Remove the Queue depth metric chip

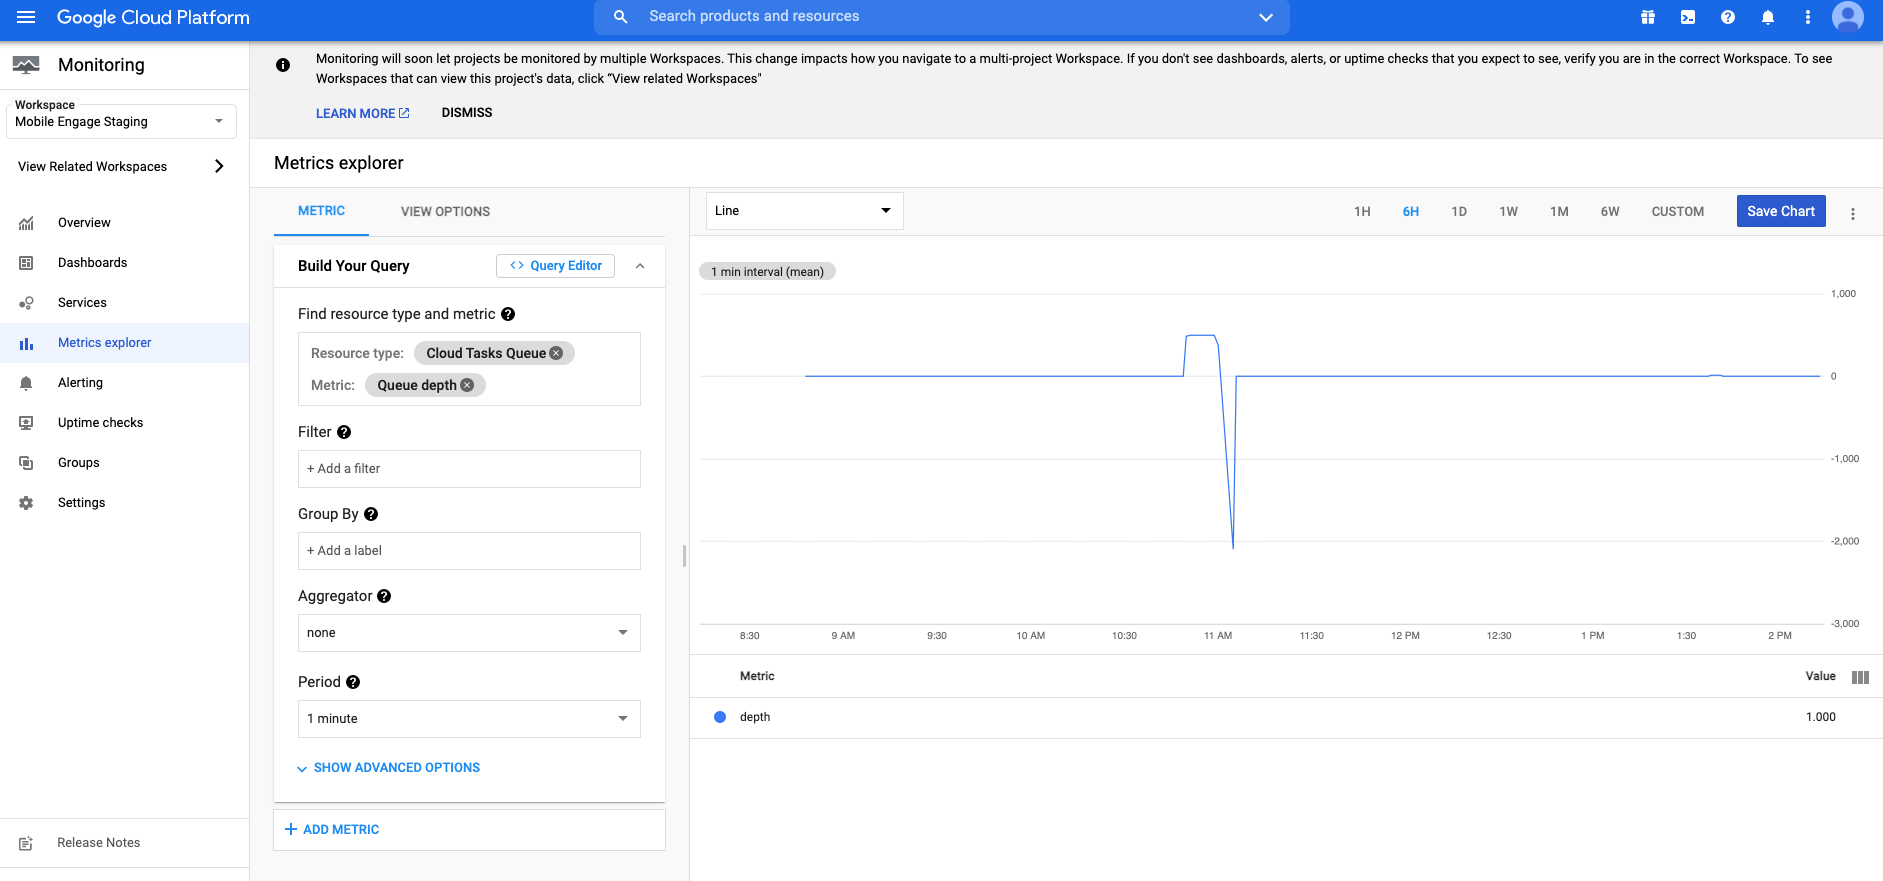click(x=467, y=385)
